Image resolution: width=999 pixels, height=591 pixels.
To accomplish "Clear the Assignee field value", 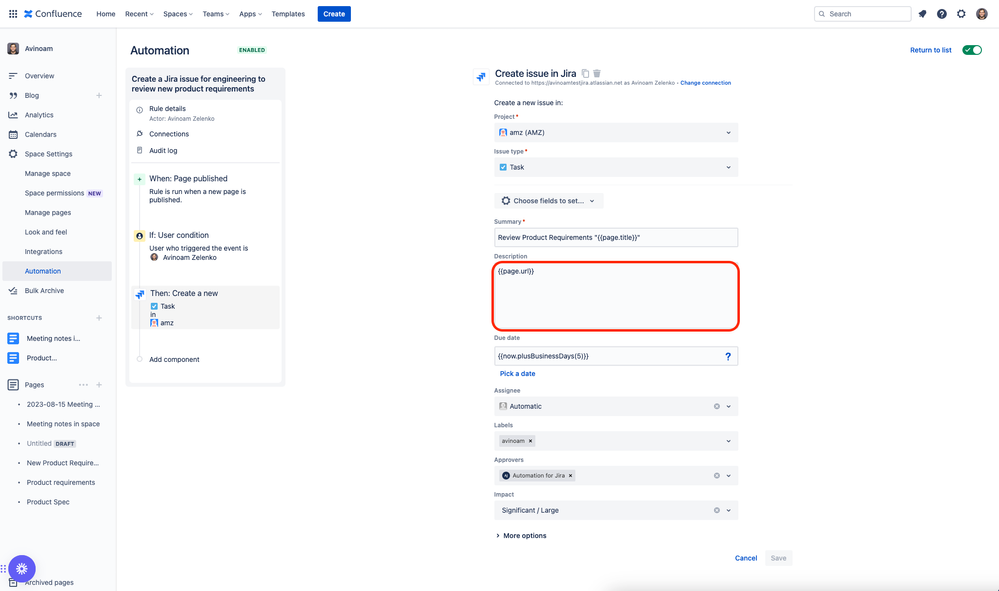I will tap(717, 406).
